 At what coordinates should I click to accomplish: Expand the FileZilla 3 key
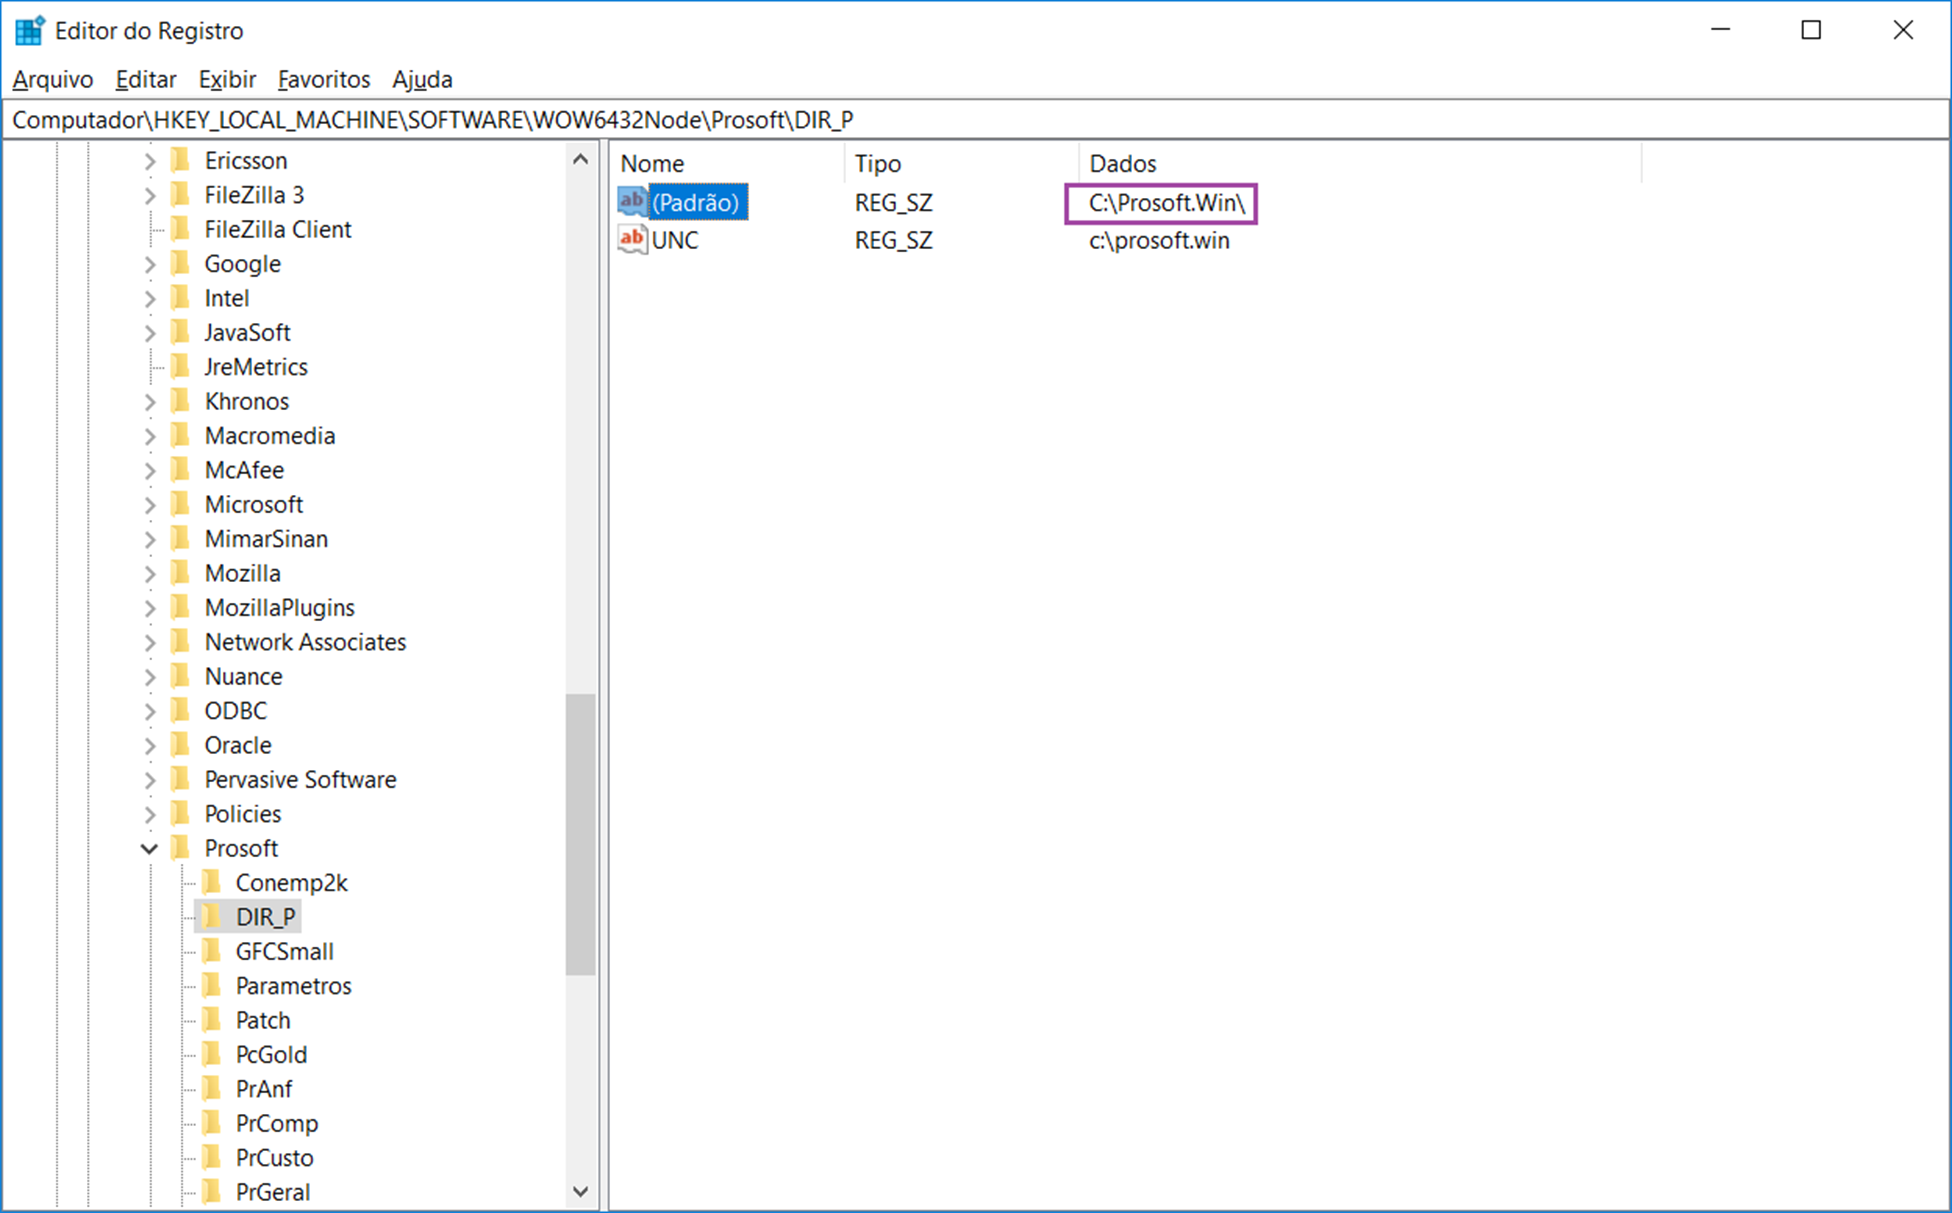[150, 195]
